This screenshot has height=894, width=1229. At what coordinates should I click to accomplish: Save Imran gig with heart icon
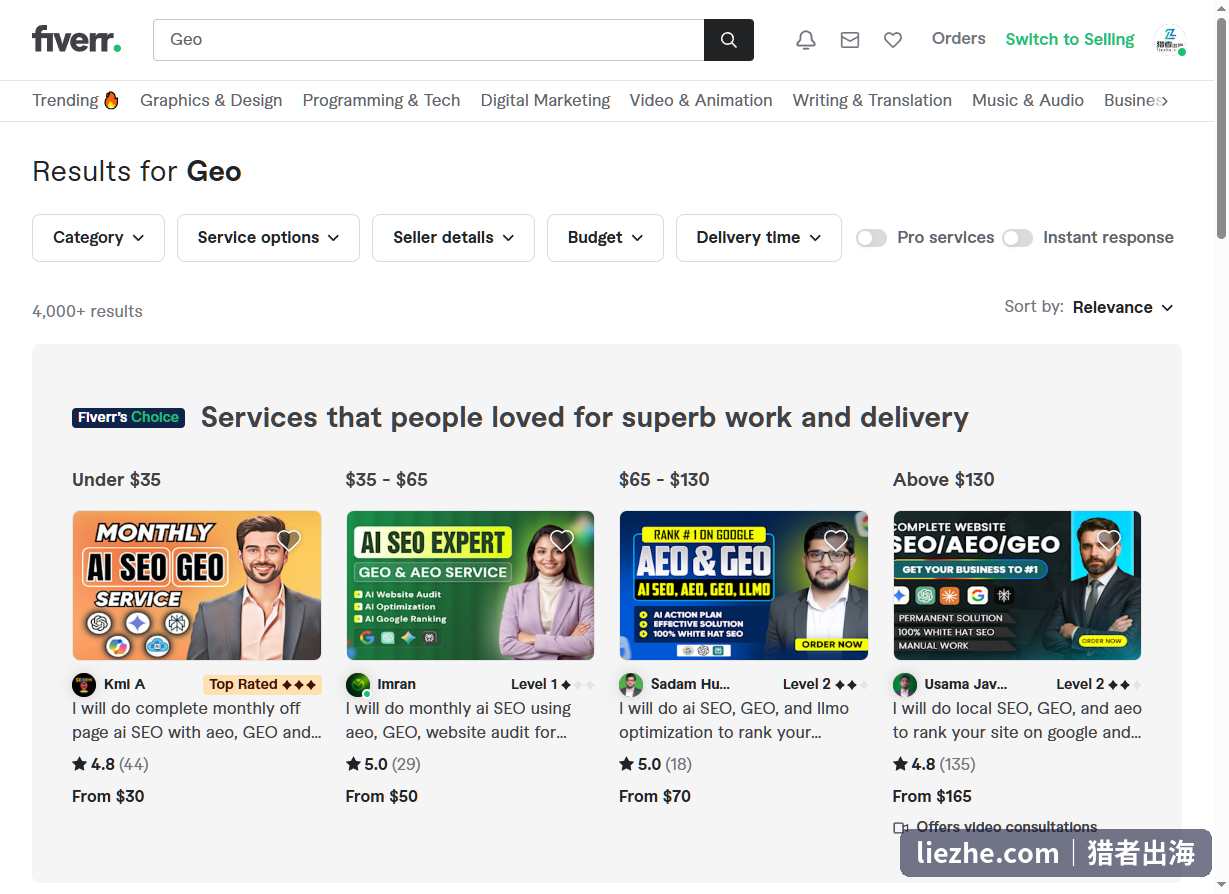click(x=562, y=540)
